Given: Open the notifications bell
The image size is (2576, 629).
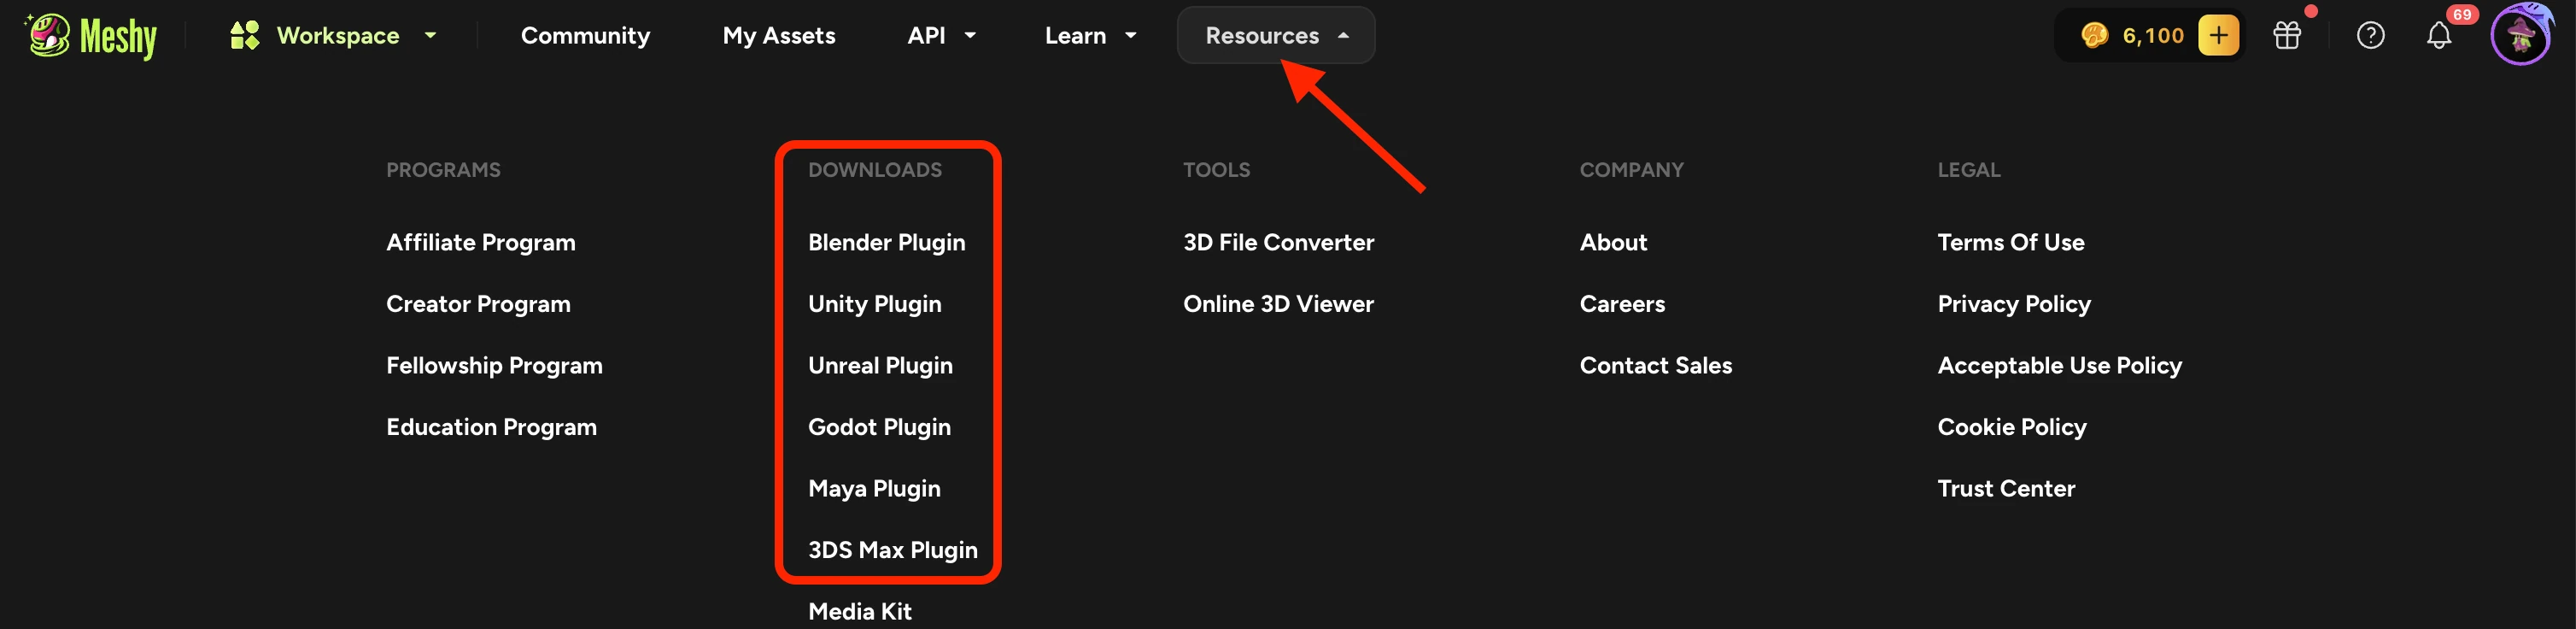Looking at the screenshot, I should [2439, 36].
